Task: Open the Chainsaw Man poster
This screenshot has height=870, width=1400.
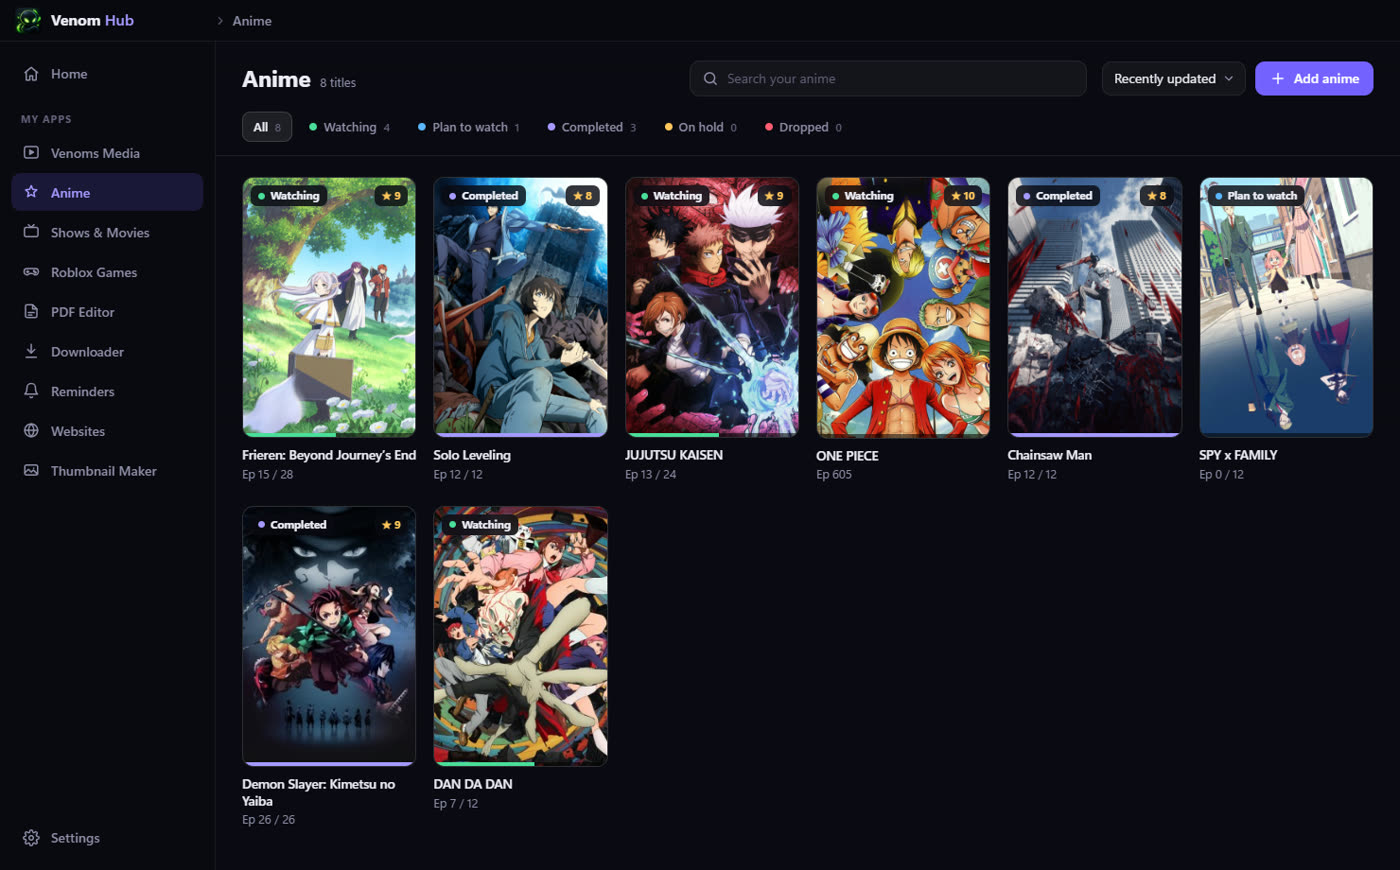Action: (x=1095, y=307)
